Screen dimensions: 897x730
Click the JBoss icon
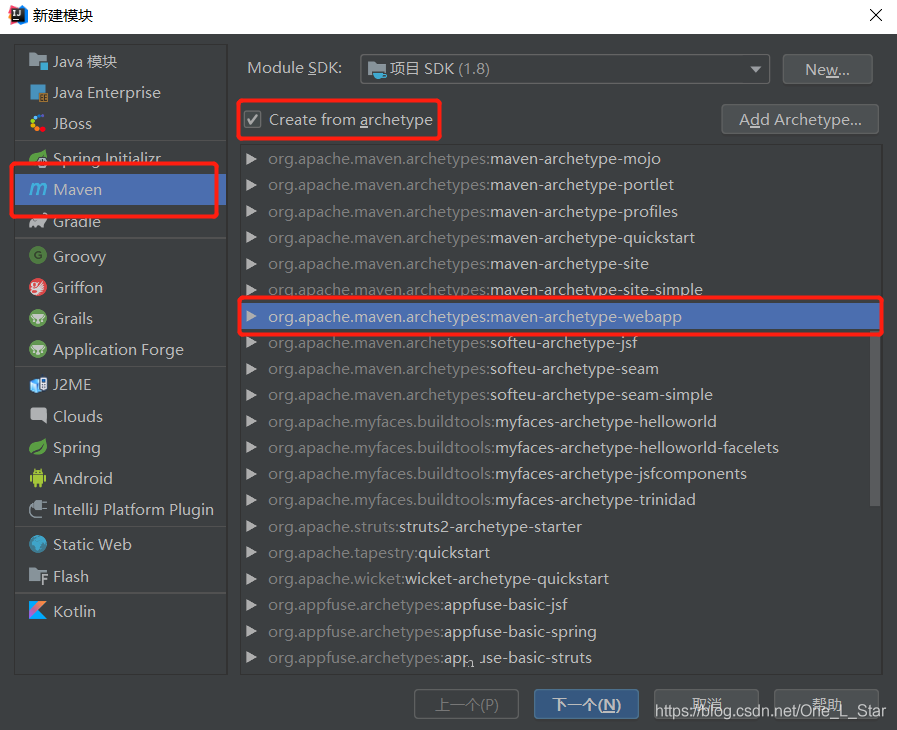pyautogui.click(x=38, y=124)
